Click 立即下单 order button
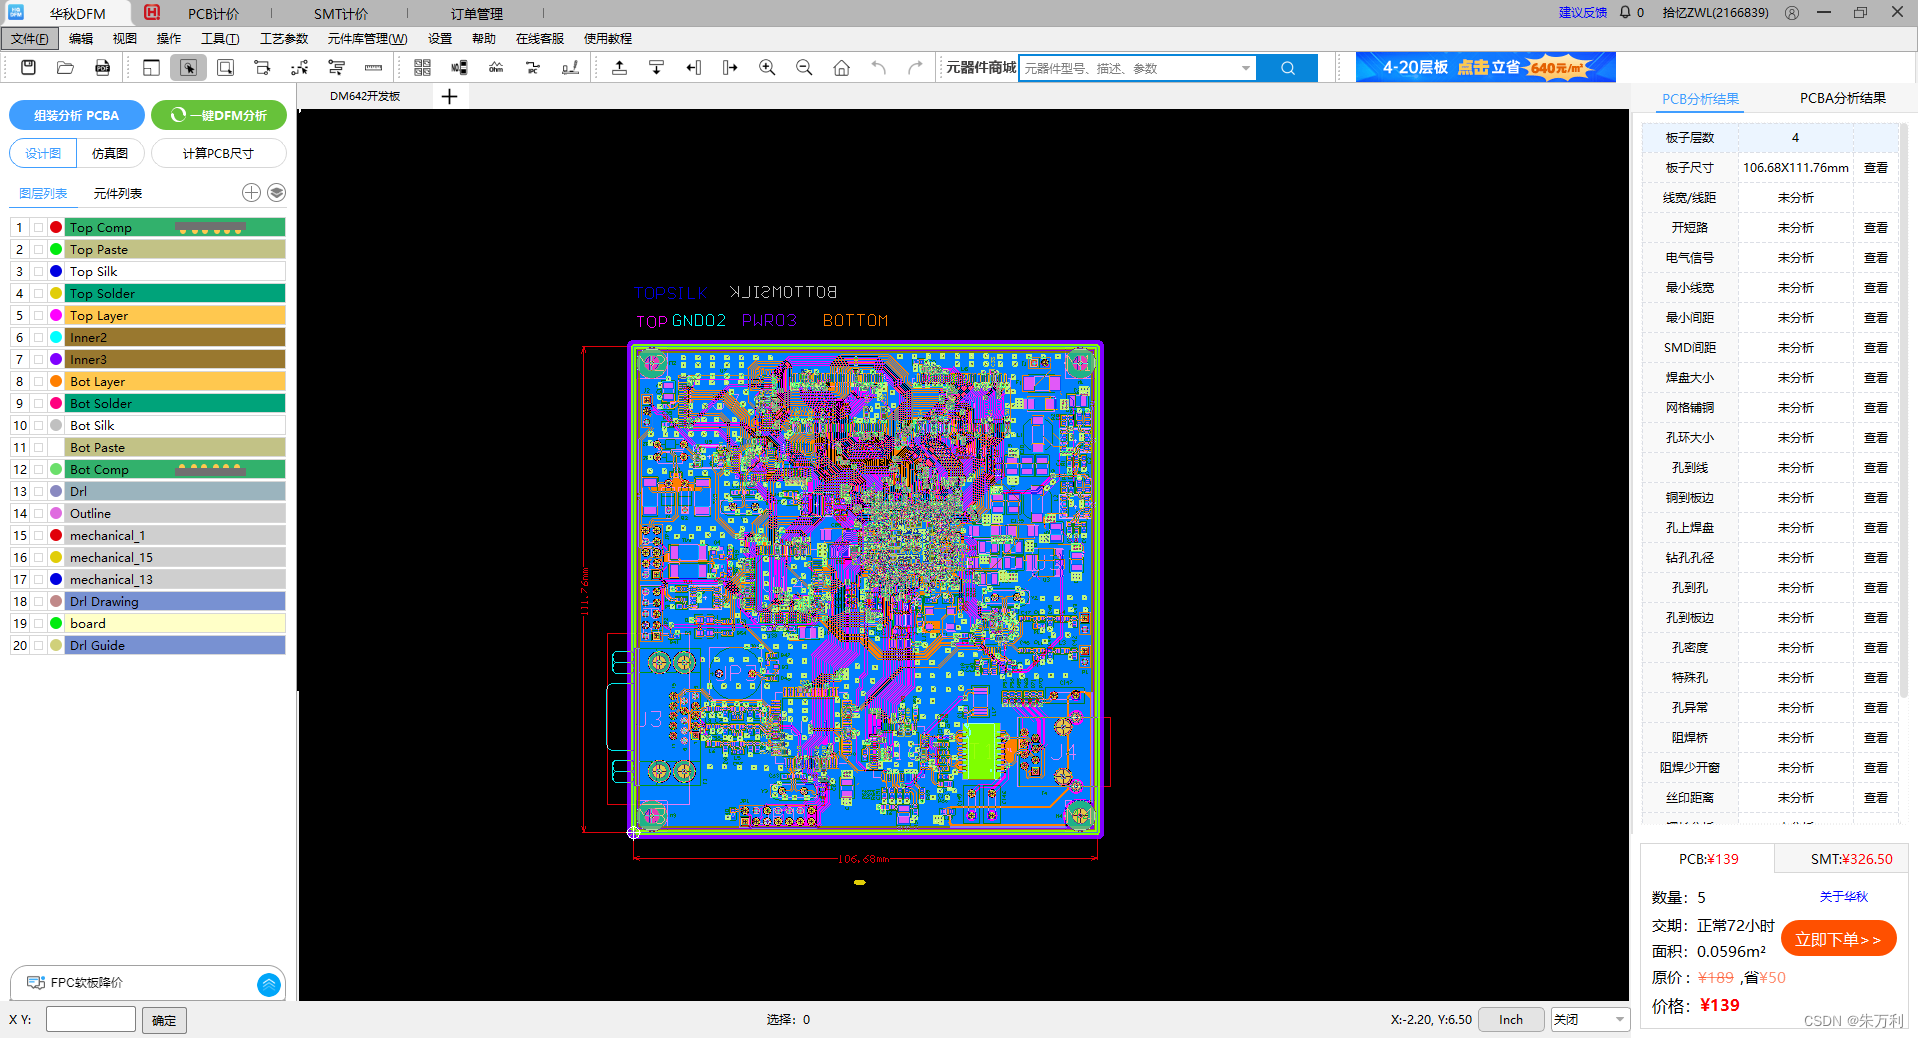This screenshot has height=1038, width=1918. click(1838, 939)
